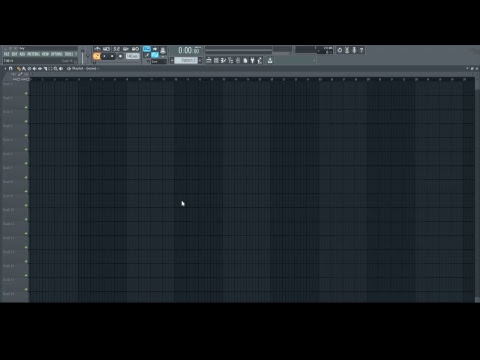Open the Playlist options menu arrow
The width and height of the screenshot is (480, 360).
point(5,68)
